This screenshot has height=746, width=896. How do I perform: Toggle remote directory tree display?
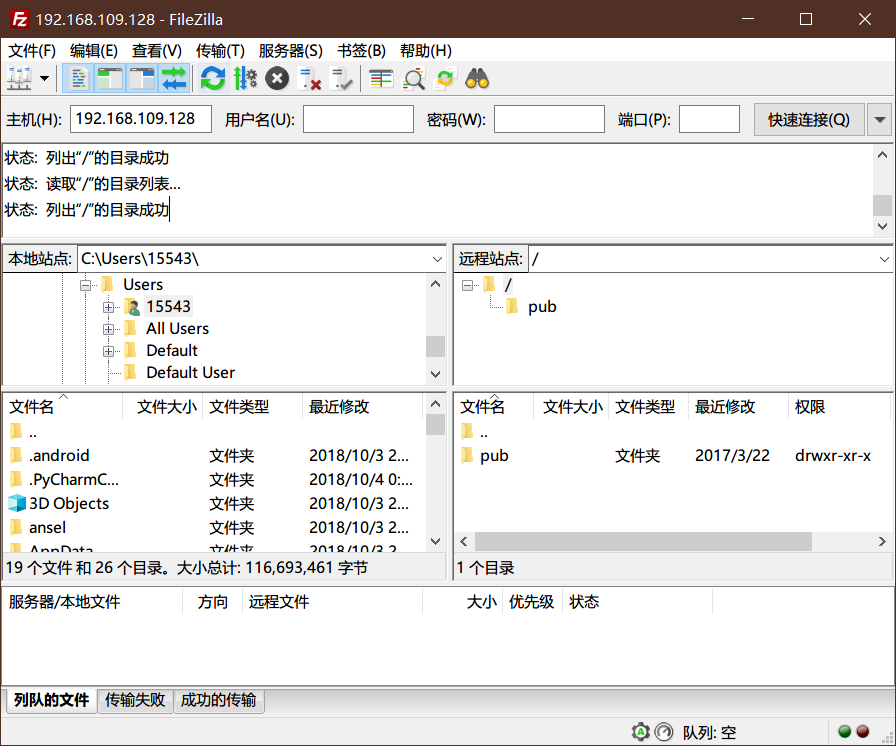(142, 79)
